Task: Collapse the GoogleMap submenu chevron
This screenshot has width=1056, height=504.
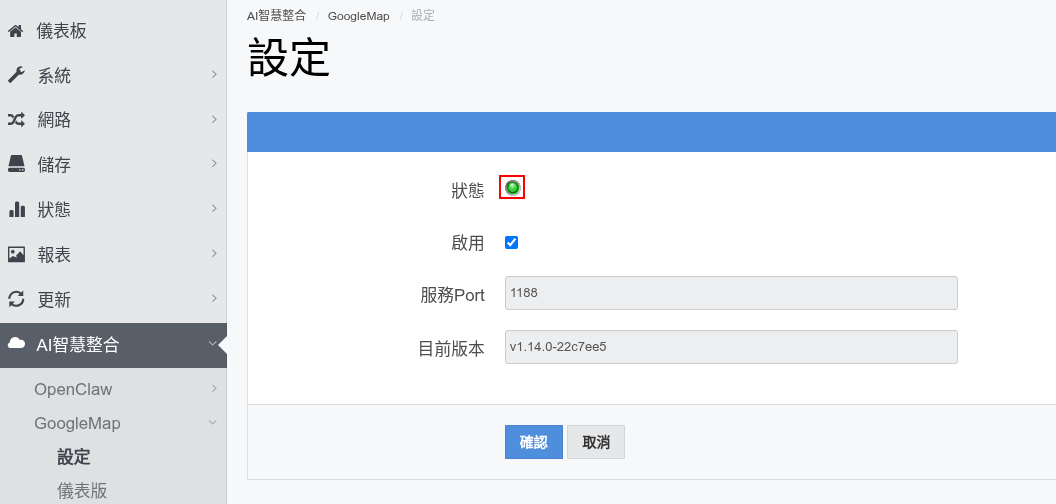Action: pos(213,422)
